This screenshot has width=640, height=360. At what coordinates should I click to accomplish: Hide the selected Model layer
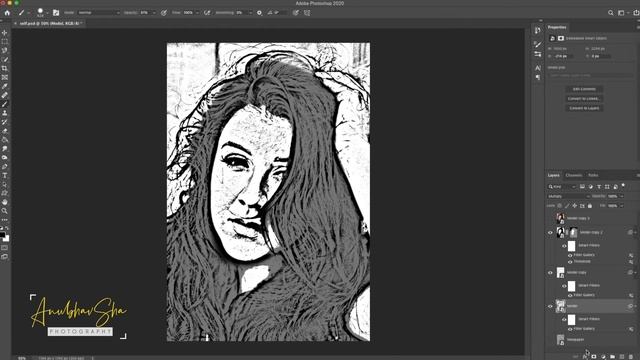[x=550, y=306]
